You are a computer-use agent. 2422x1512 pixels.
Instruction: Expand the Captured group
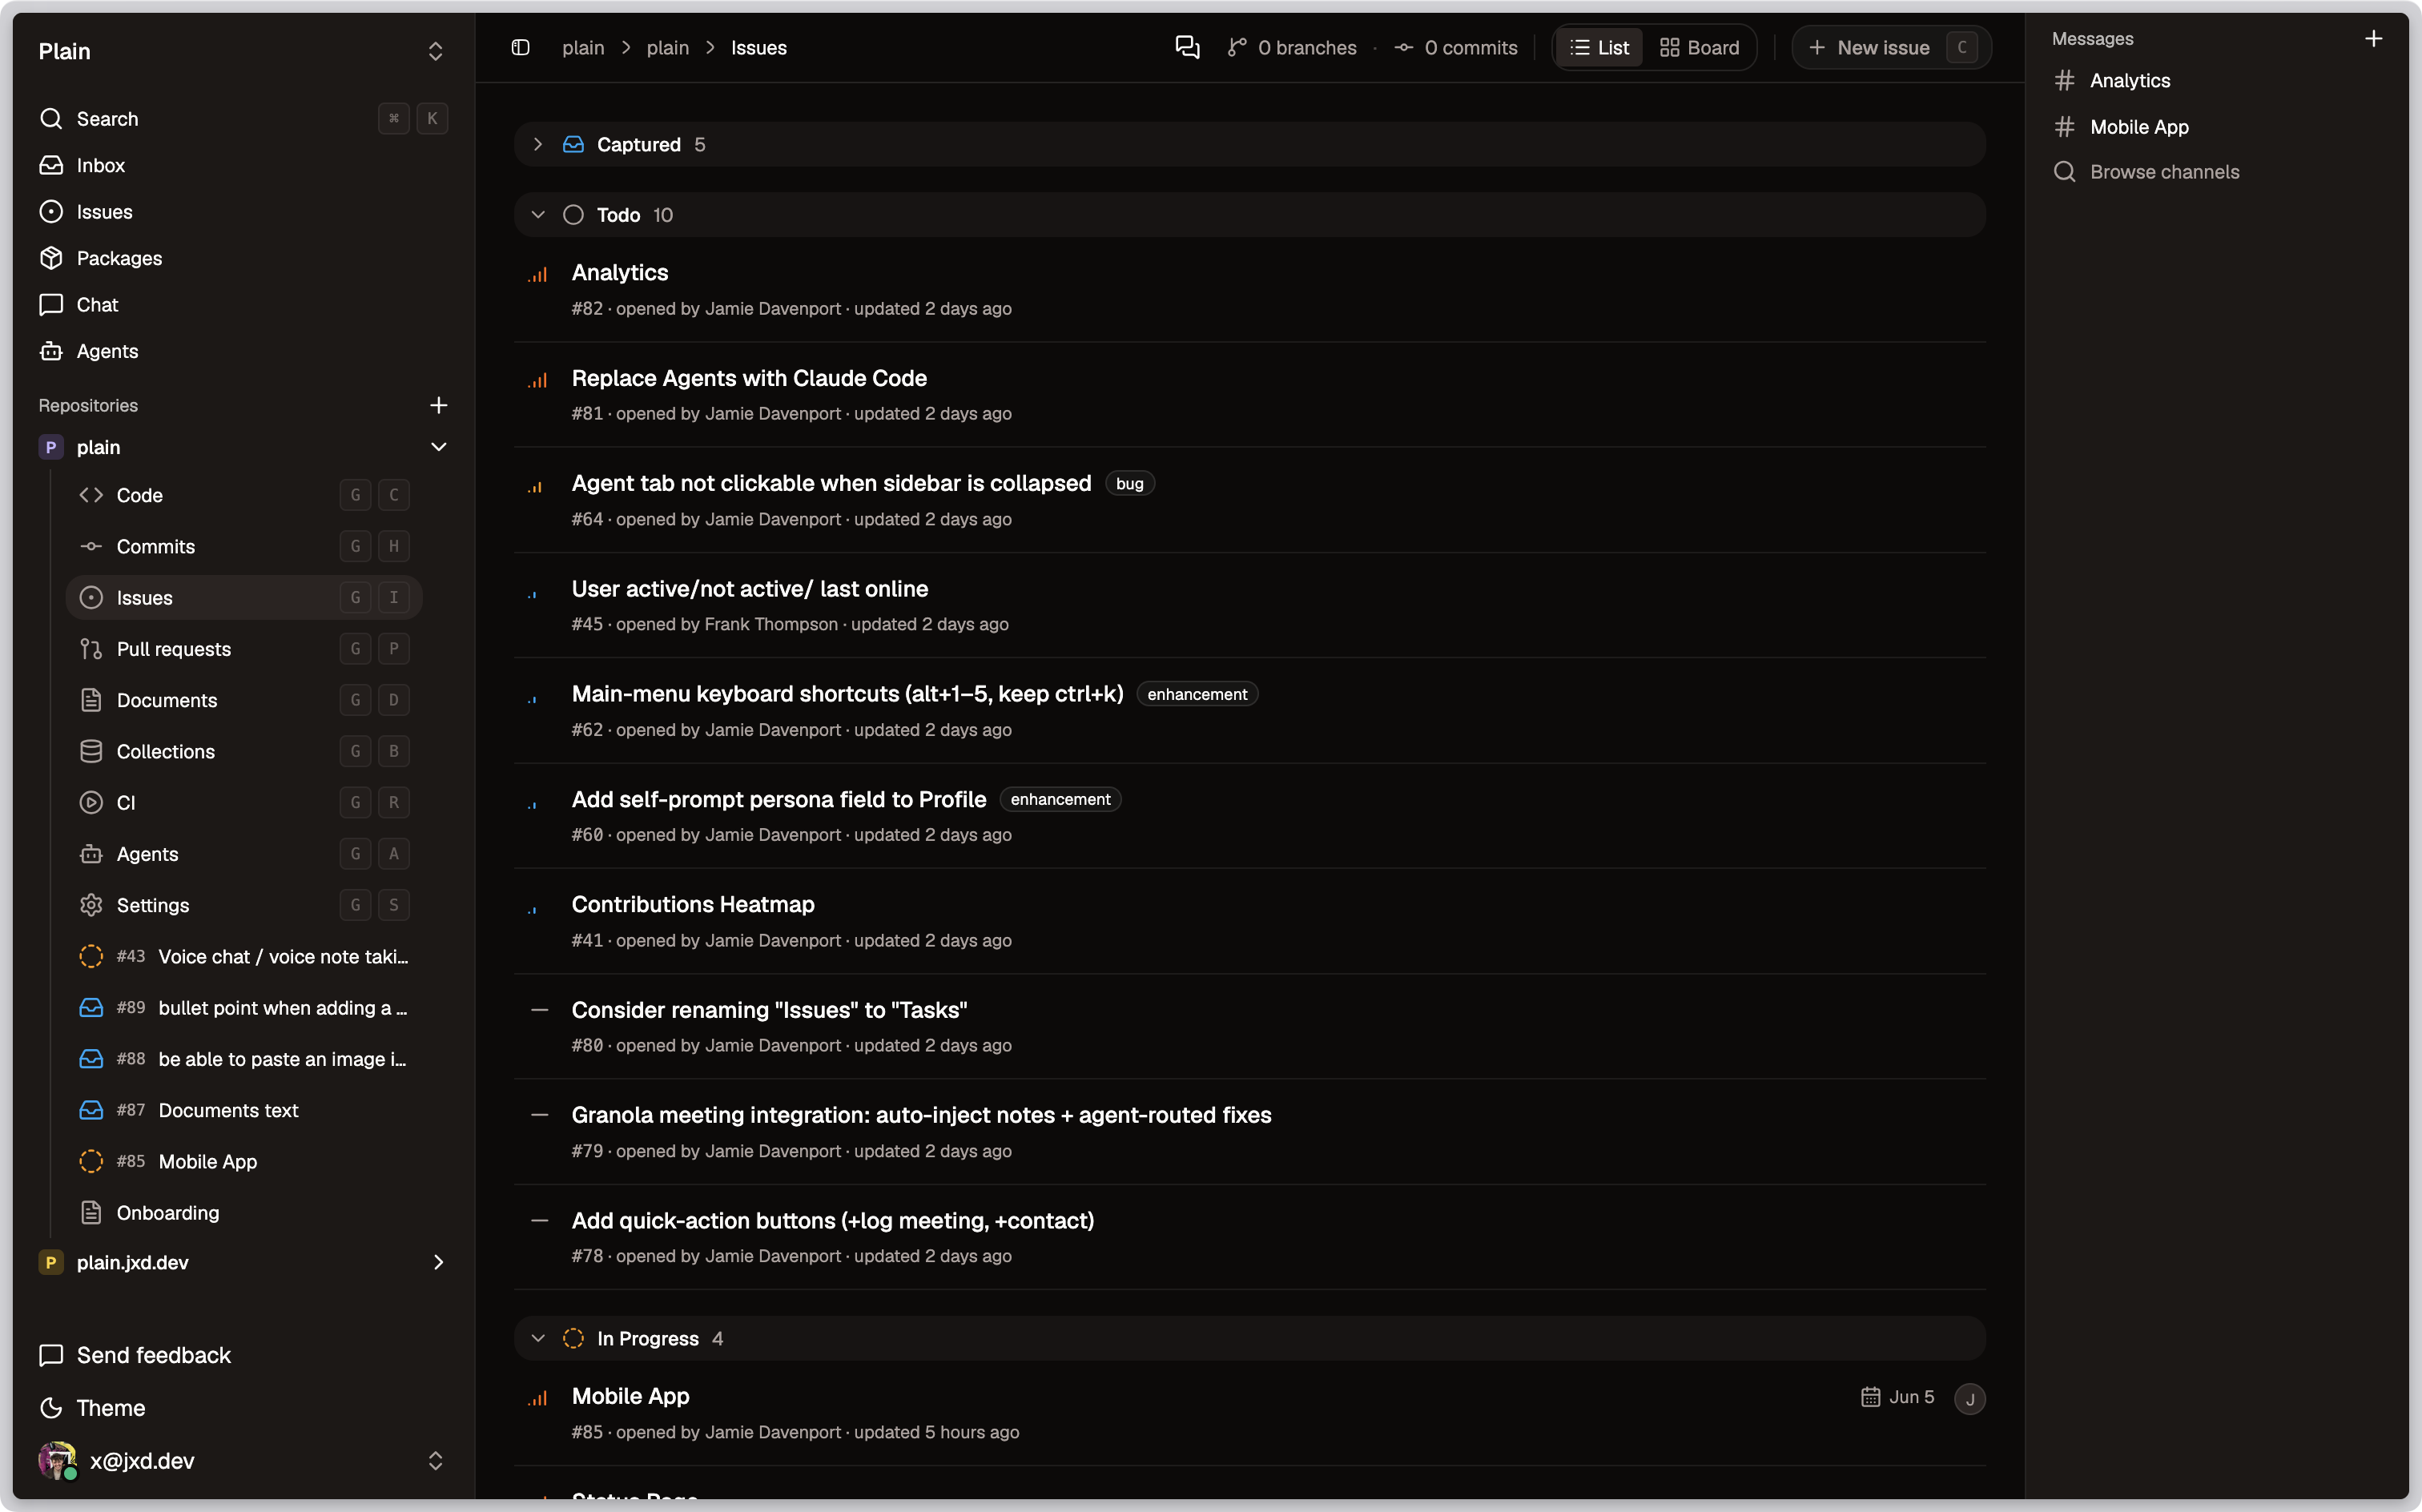pos(538,145)
